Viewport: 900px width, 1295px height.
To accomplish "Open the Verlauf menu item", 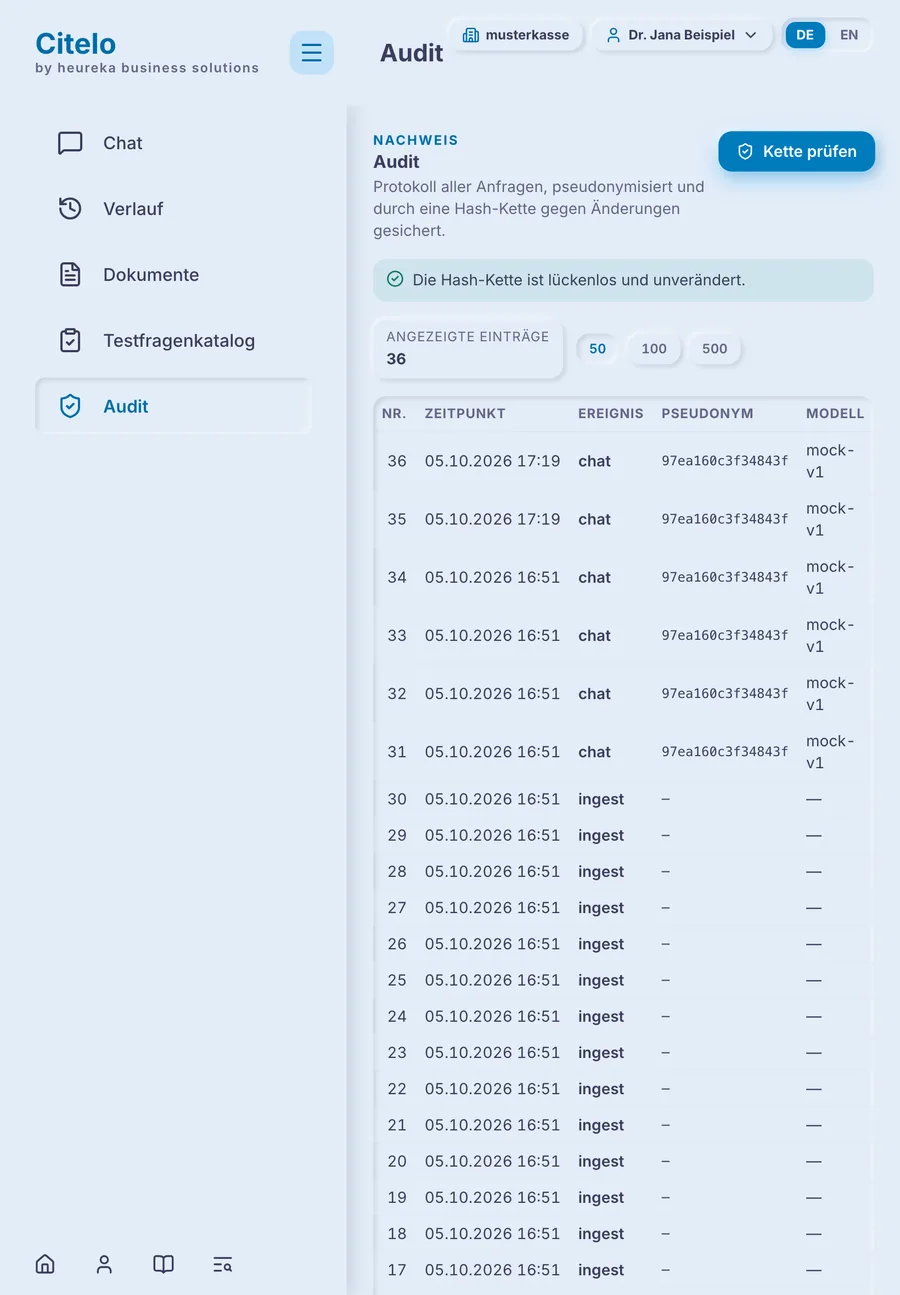I will point(173,209).
